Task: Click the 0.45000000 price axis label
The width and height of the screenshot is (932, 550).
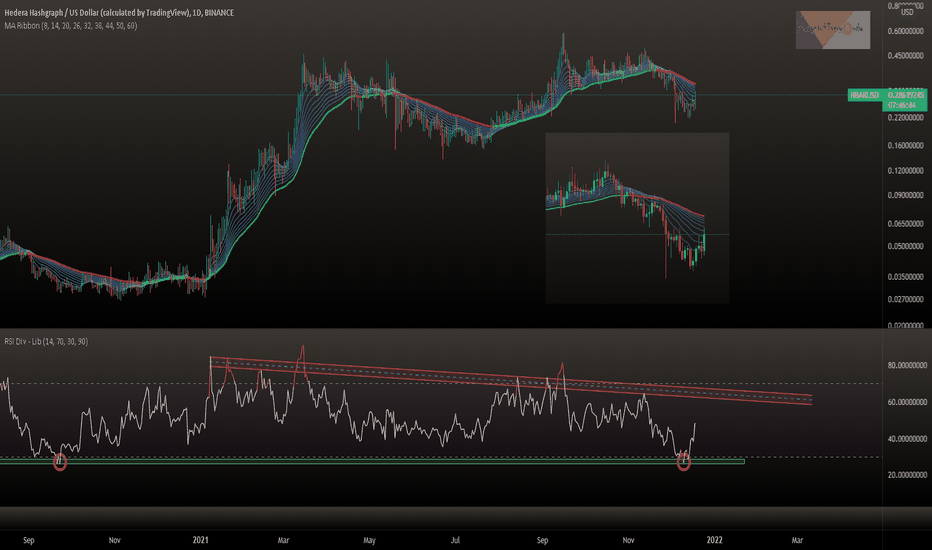Action: [906, 56]
